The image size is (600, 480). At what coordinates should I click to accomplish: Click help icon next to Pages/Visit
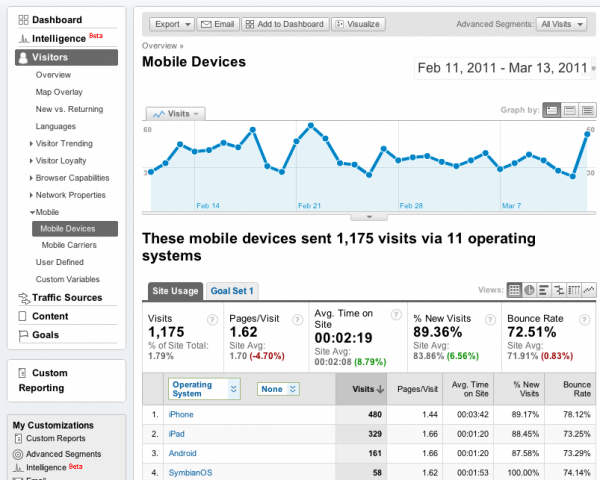(297, 320)
